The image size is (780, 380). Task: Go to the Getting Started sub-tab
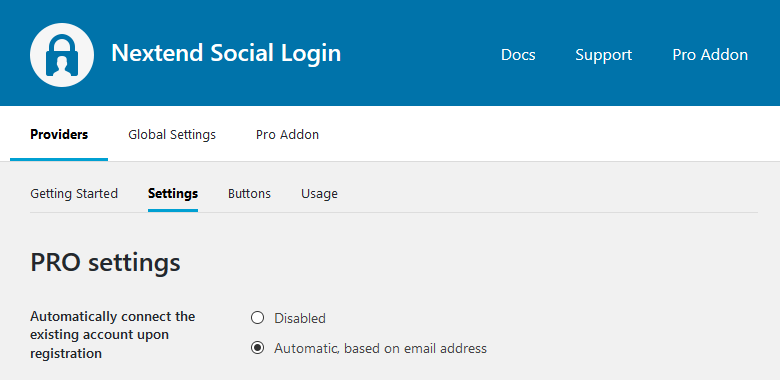pos(74,193)
